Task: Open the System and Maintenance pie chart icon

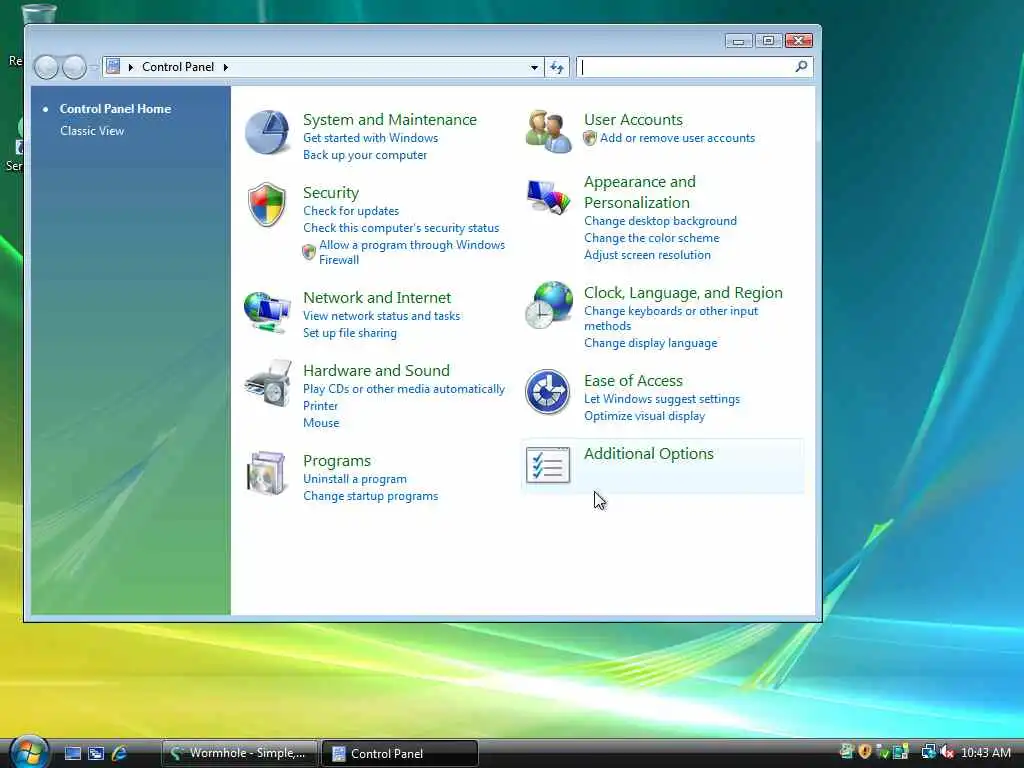Action: pos(267,132)
